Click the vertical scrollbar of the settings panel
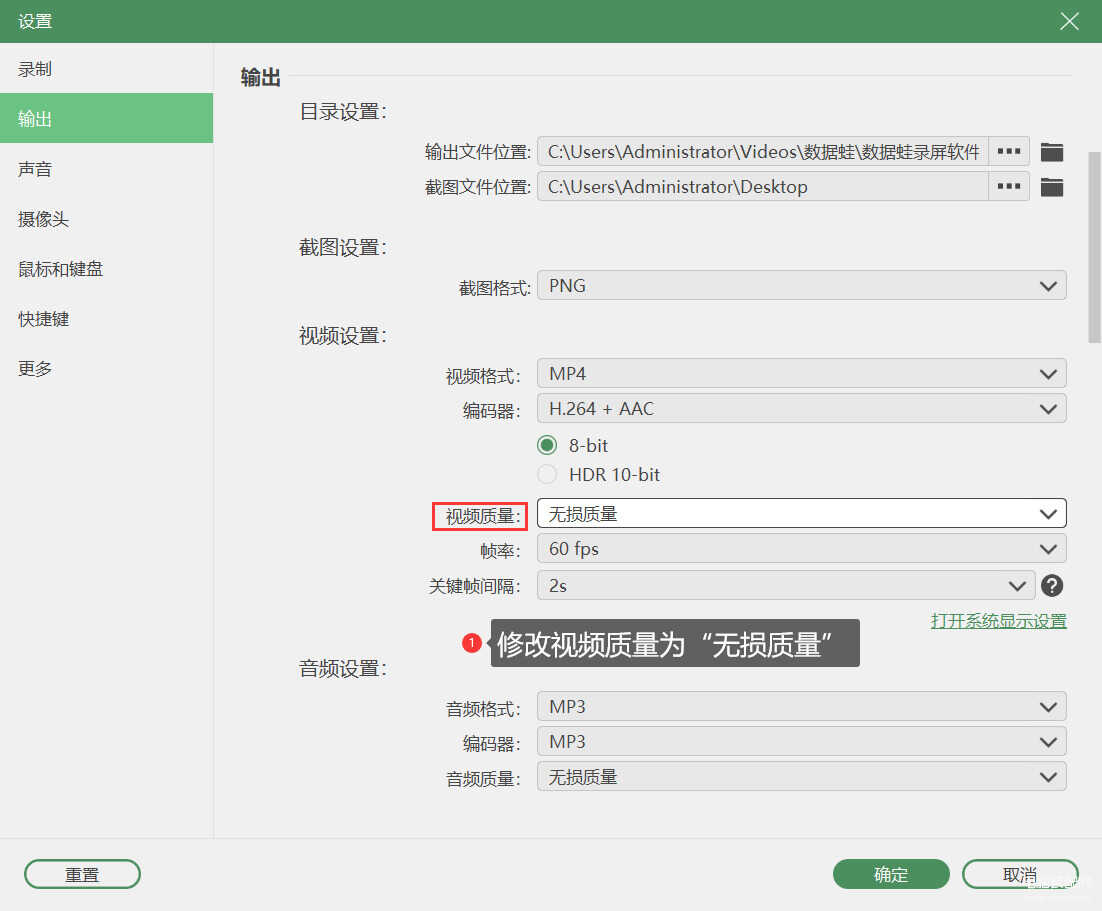1102x911 pixels. point(1094,246)
